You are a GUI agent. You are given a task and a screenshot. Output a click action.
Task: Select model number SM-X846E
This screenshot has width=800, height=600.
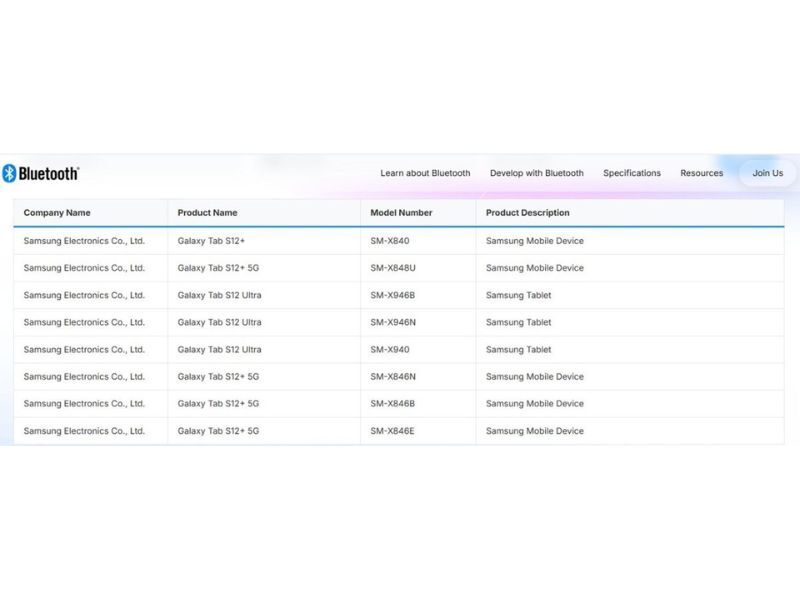[392, 431]
